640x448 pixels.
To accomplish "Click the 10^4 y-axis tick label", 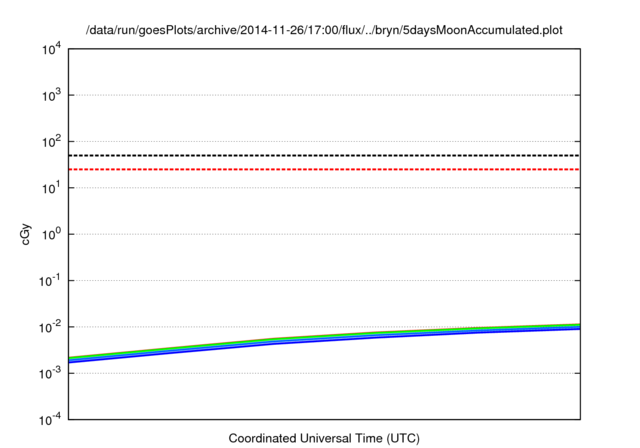I will pyautogui.click(x=51, y=50).
